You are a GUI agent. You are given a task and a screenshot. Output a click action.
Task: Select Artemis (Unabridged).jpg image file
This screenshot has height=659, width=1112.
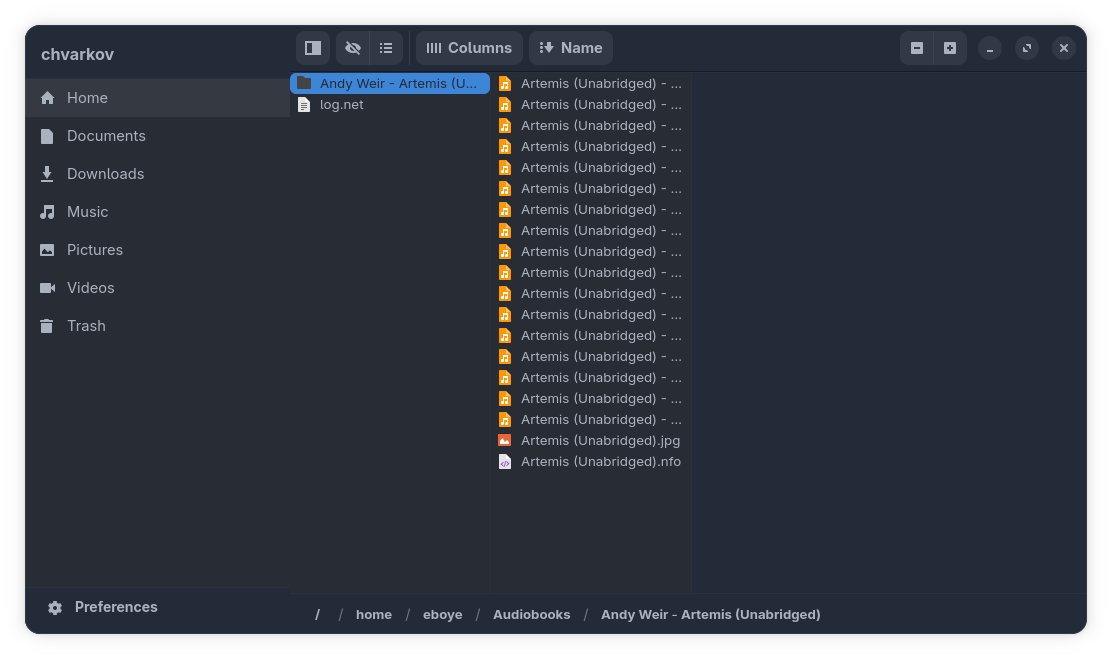(590, 441)
